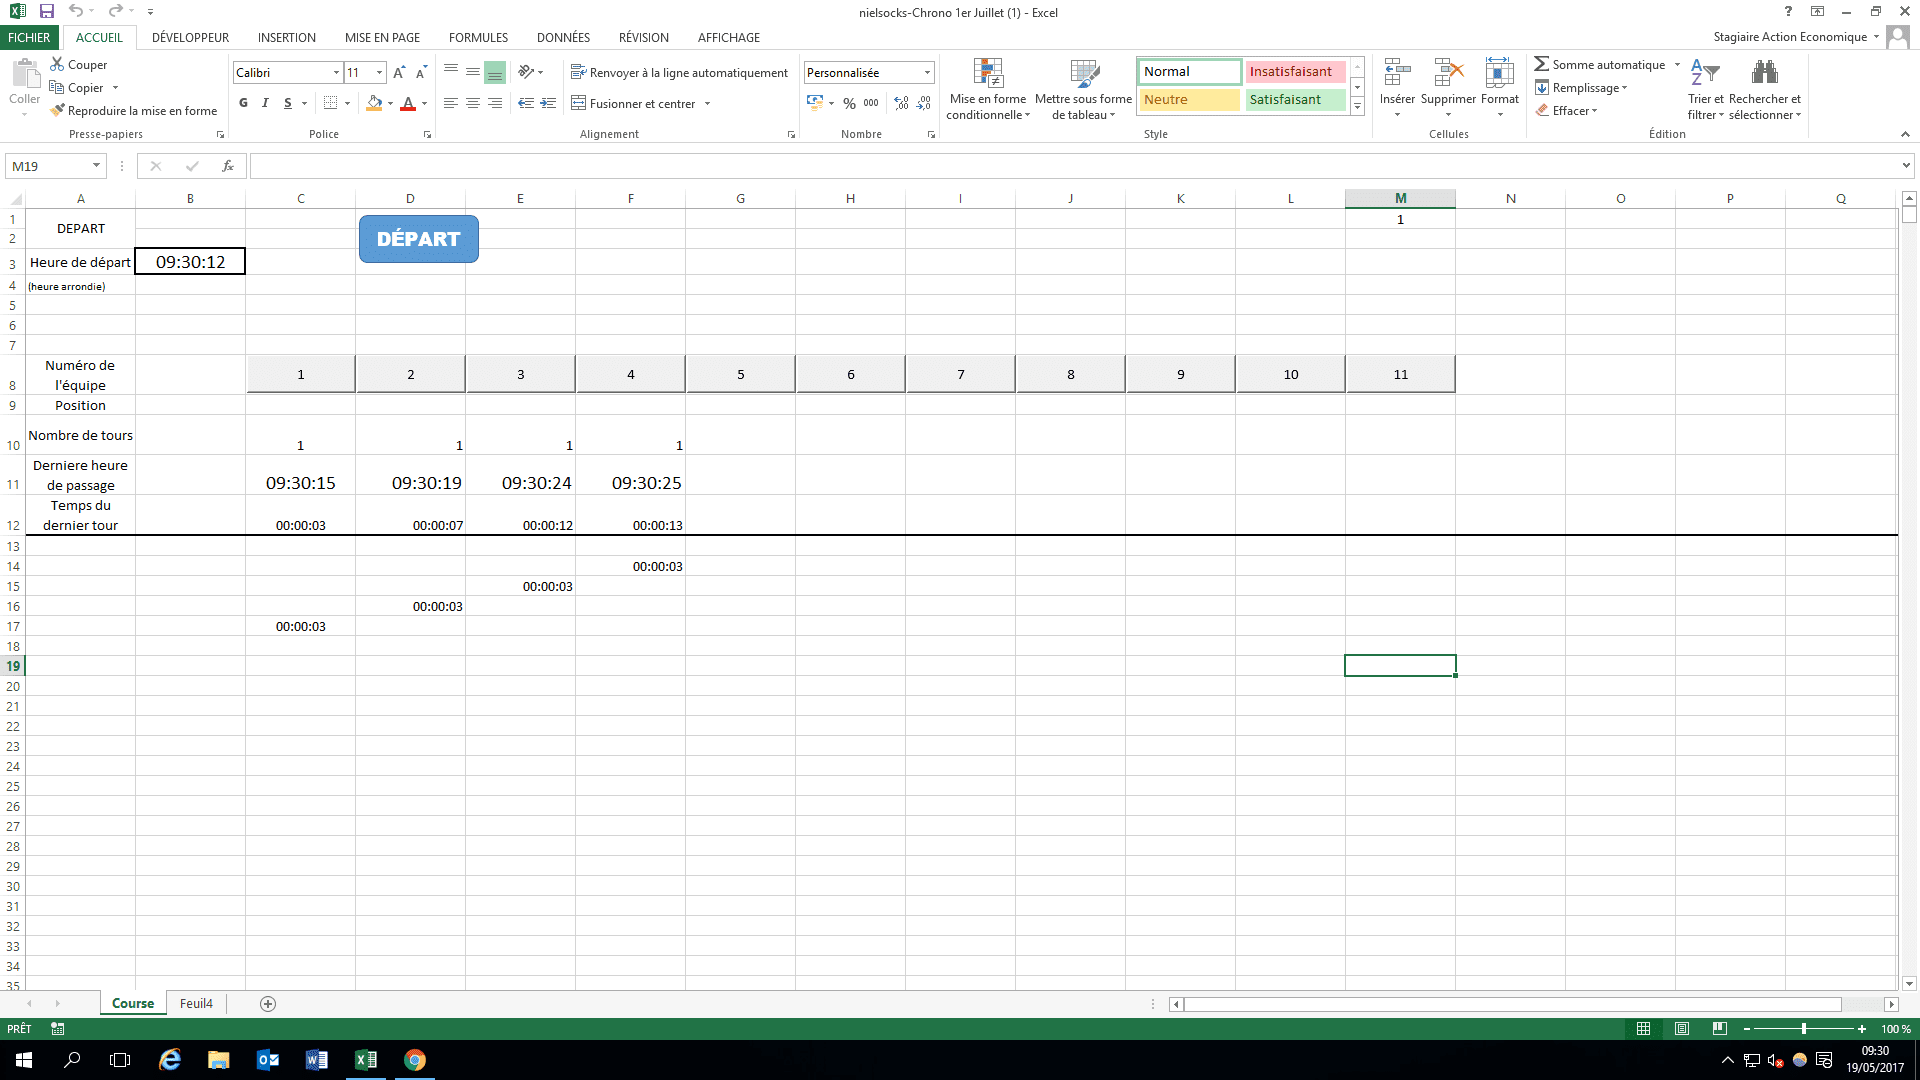Click team number 5 button
Screen dimensions: 1920x1080
coord(741,374)
